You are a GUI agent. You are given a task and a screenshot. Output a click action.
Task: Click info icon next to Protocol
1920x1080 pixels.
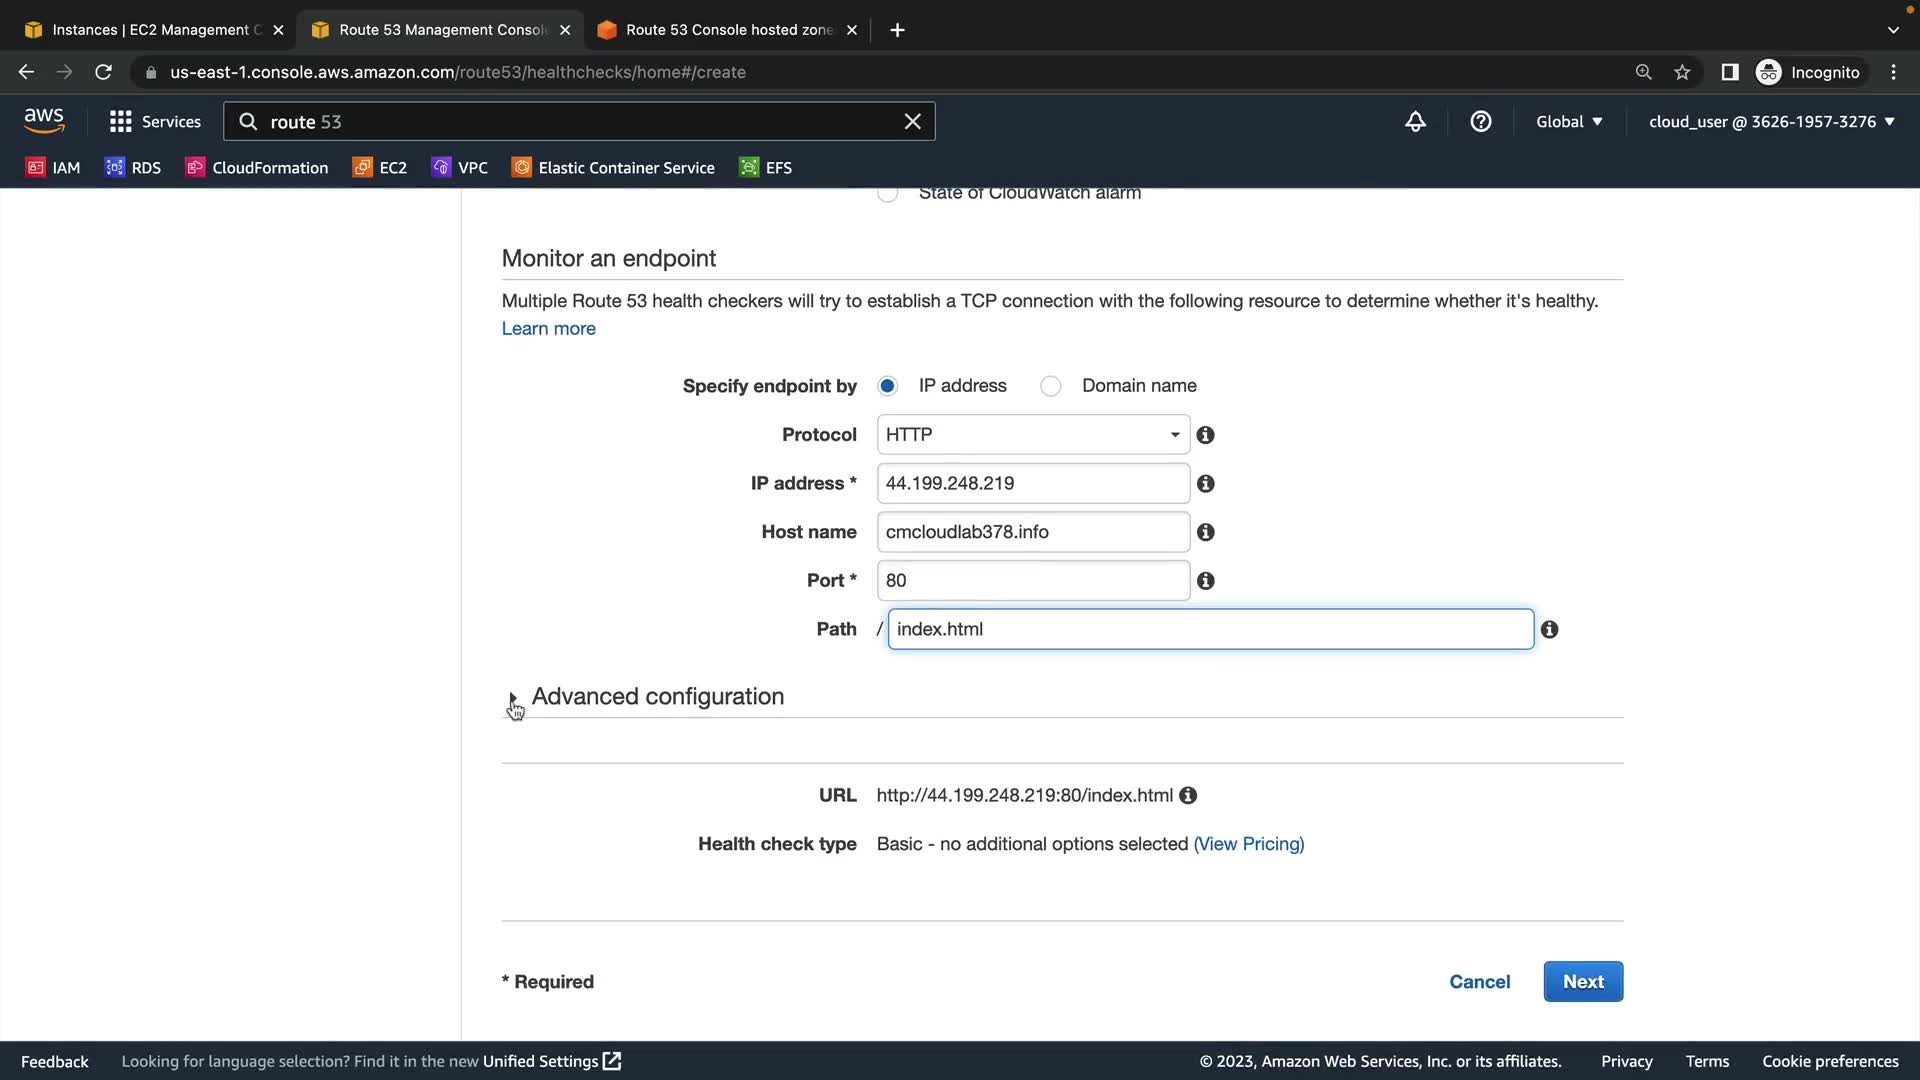(1205, 435)
